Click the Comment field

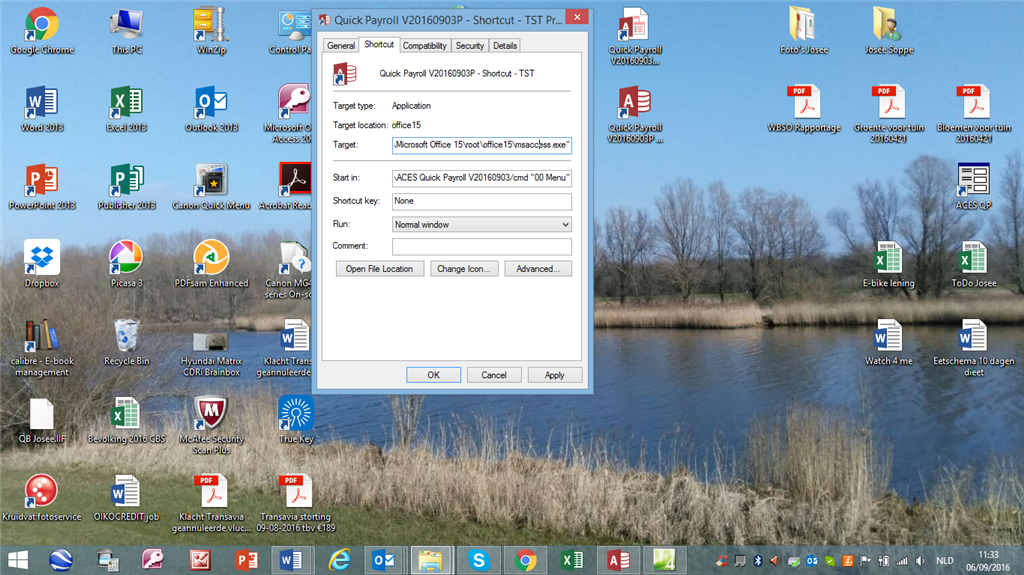482,246
